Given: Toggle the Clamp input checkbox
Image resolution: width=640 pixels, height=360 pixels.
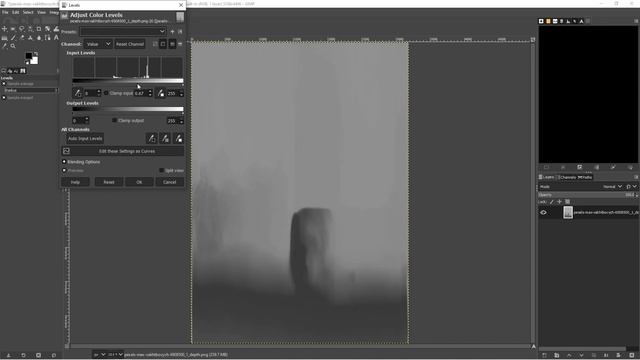Looking at the screenshot, I should [106, 93].
